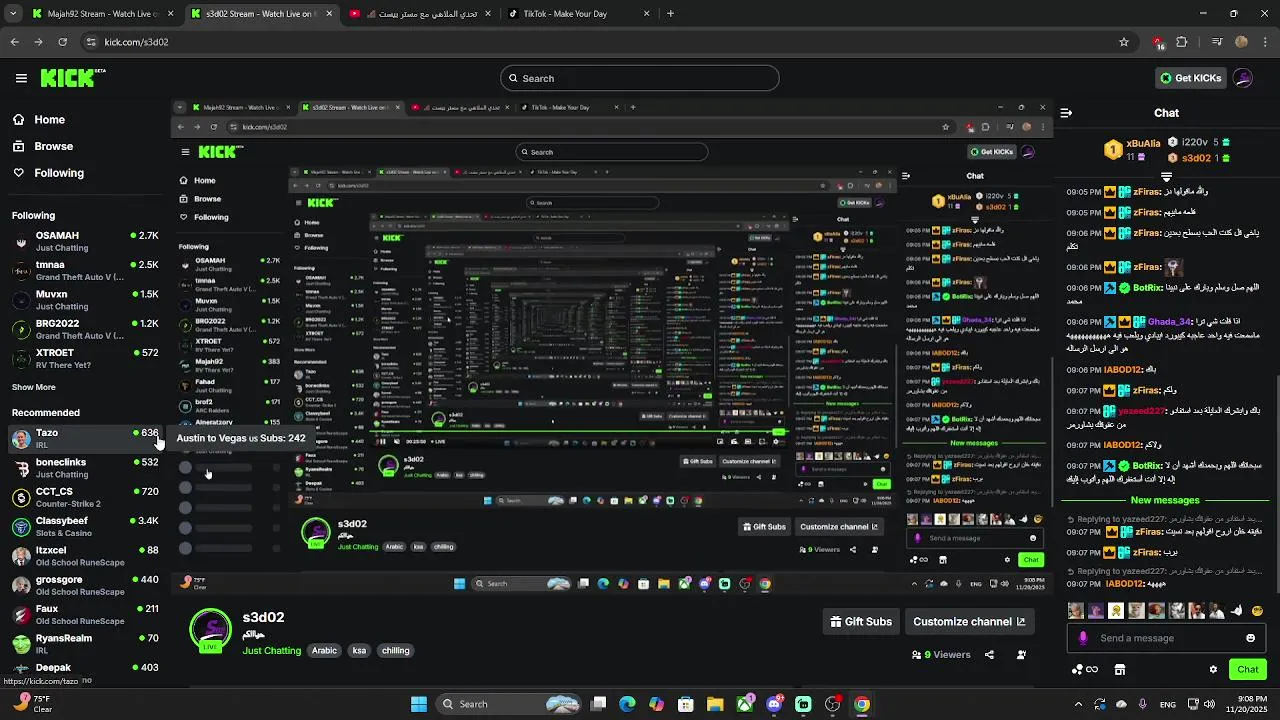Show hidden system tray icons
The width and height of the screenshot is (1280, 720).
pyautogui.click(x=1078, y=704)
